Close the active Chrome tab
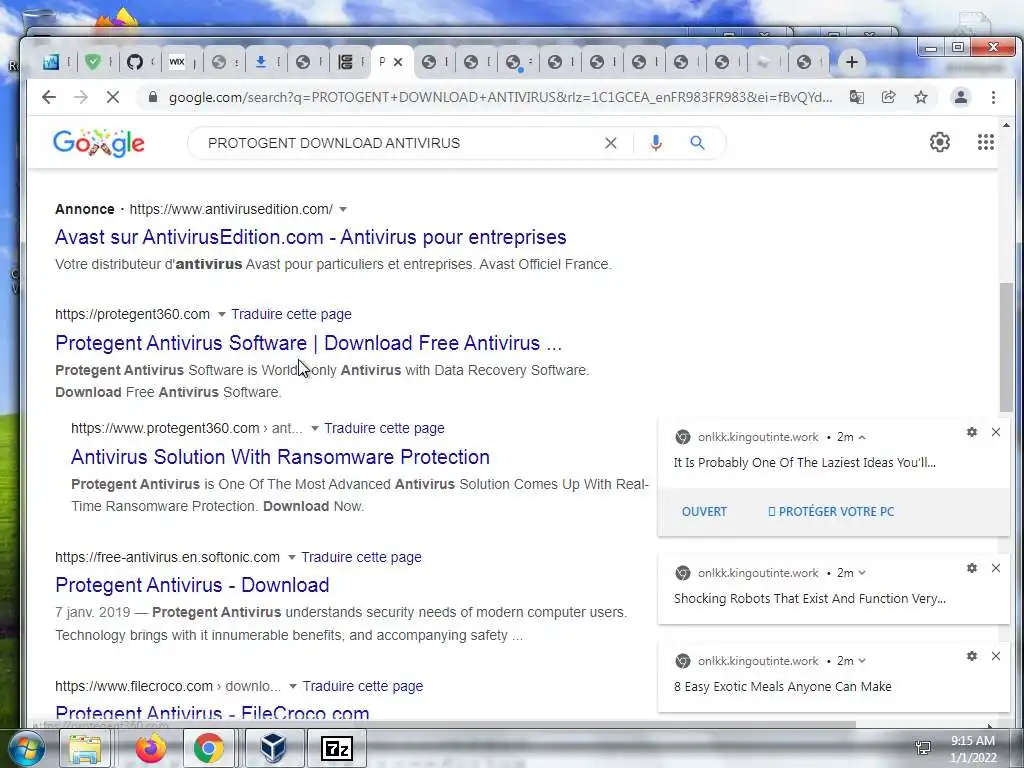The image size is (1024, 768). (398, 62)
